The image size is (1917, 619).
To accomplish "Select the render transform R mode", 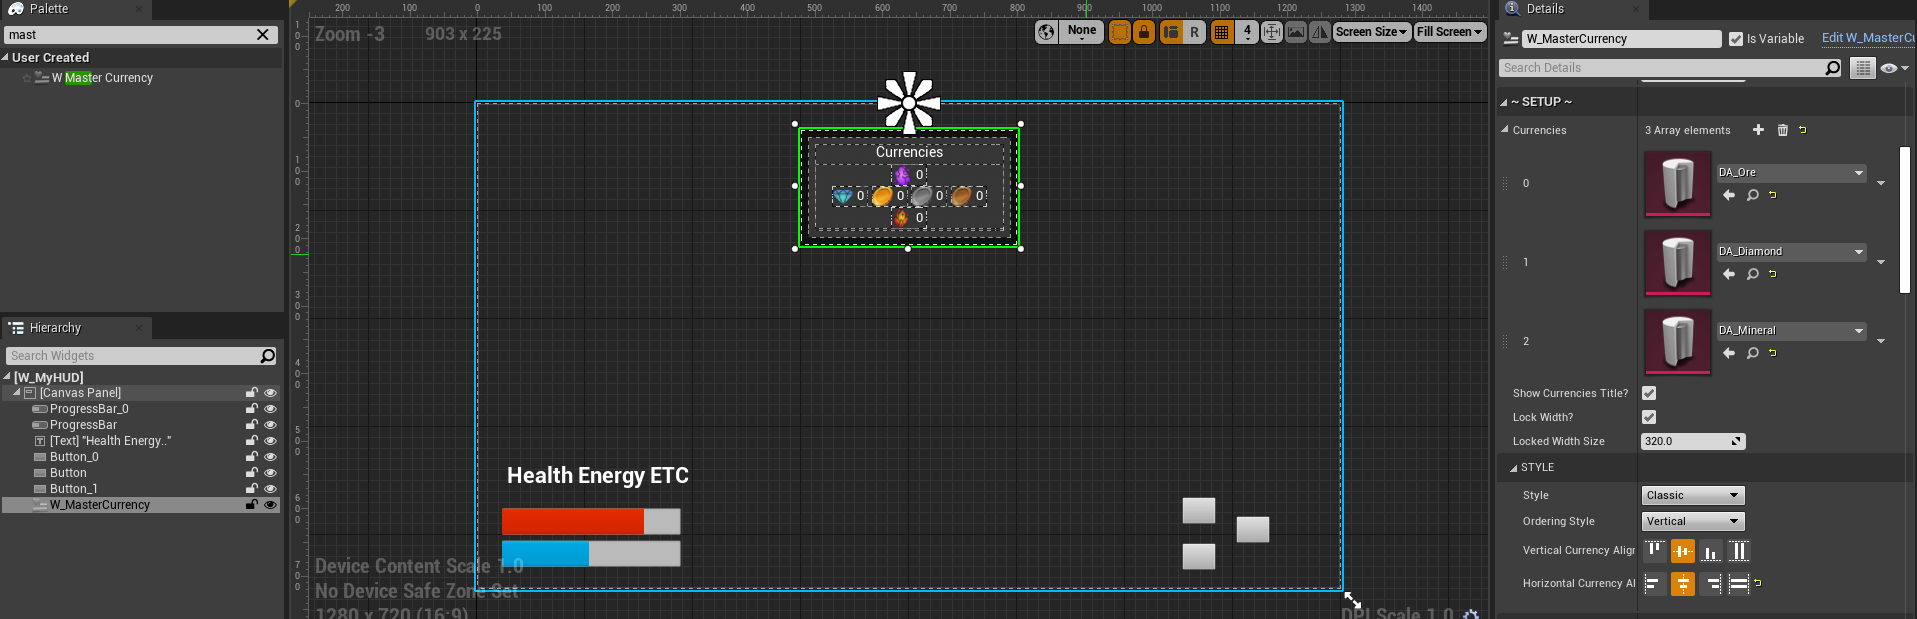I will [x=1194, y=32].
